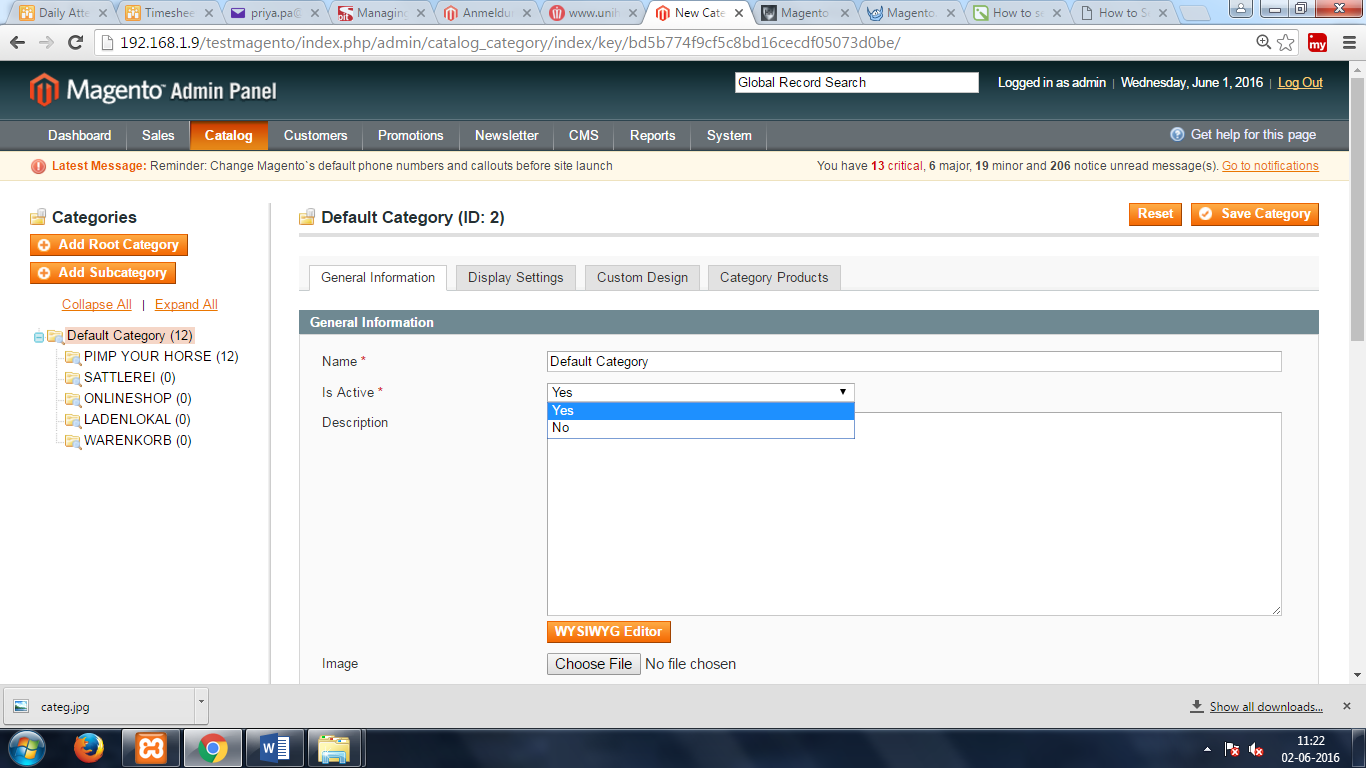This screenshot has width=1366, height=768.
Task: Go back using browser back arrow
Action: (x=17, y=43)
